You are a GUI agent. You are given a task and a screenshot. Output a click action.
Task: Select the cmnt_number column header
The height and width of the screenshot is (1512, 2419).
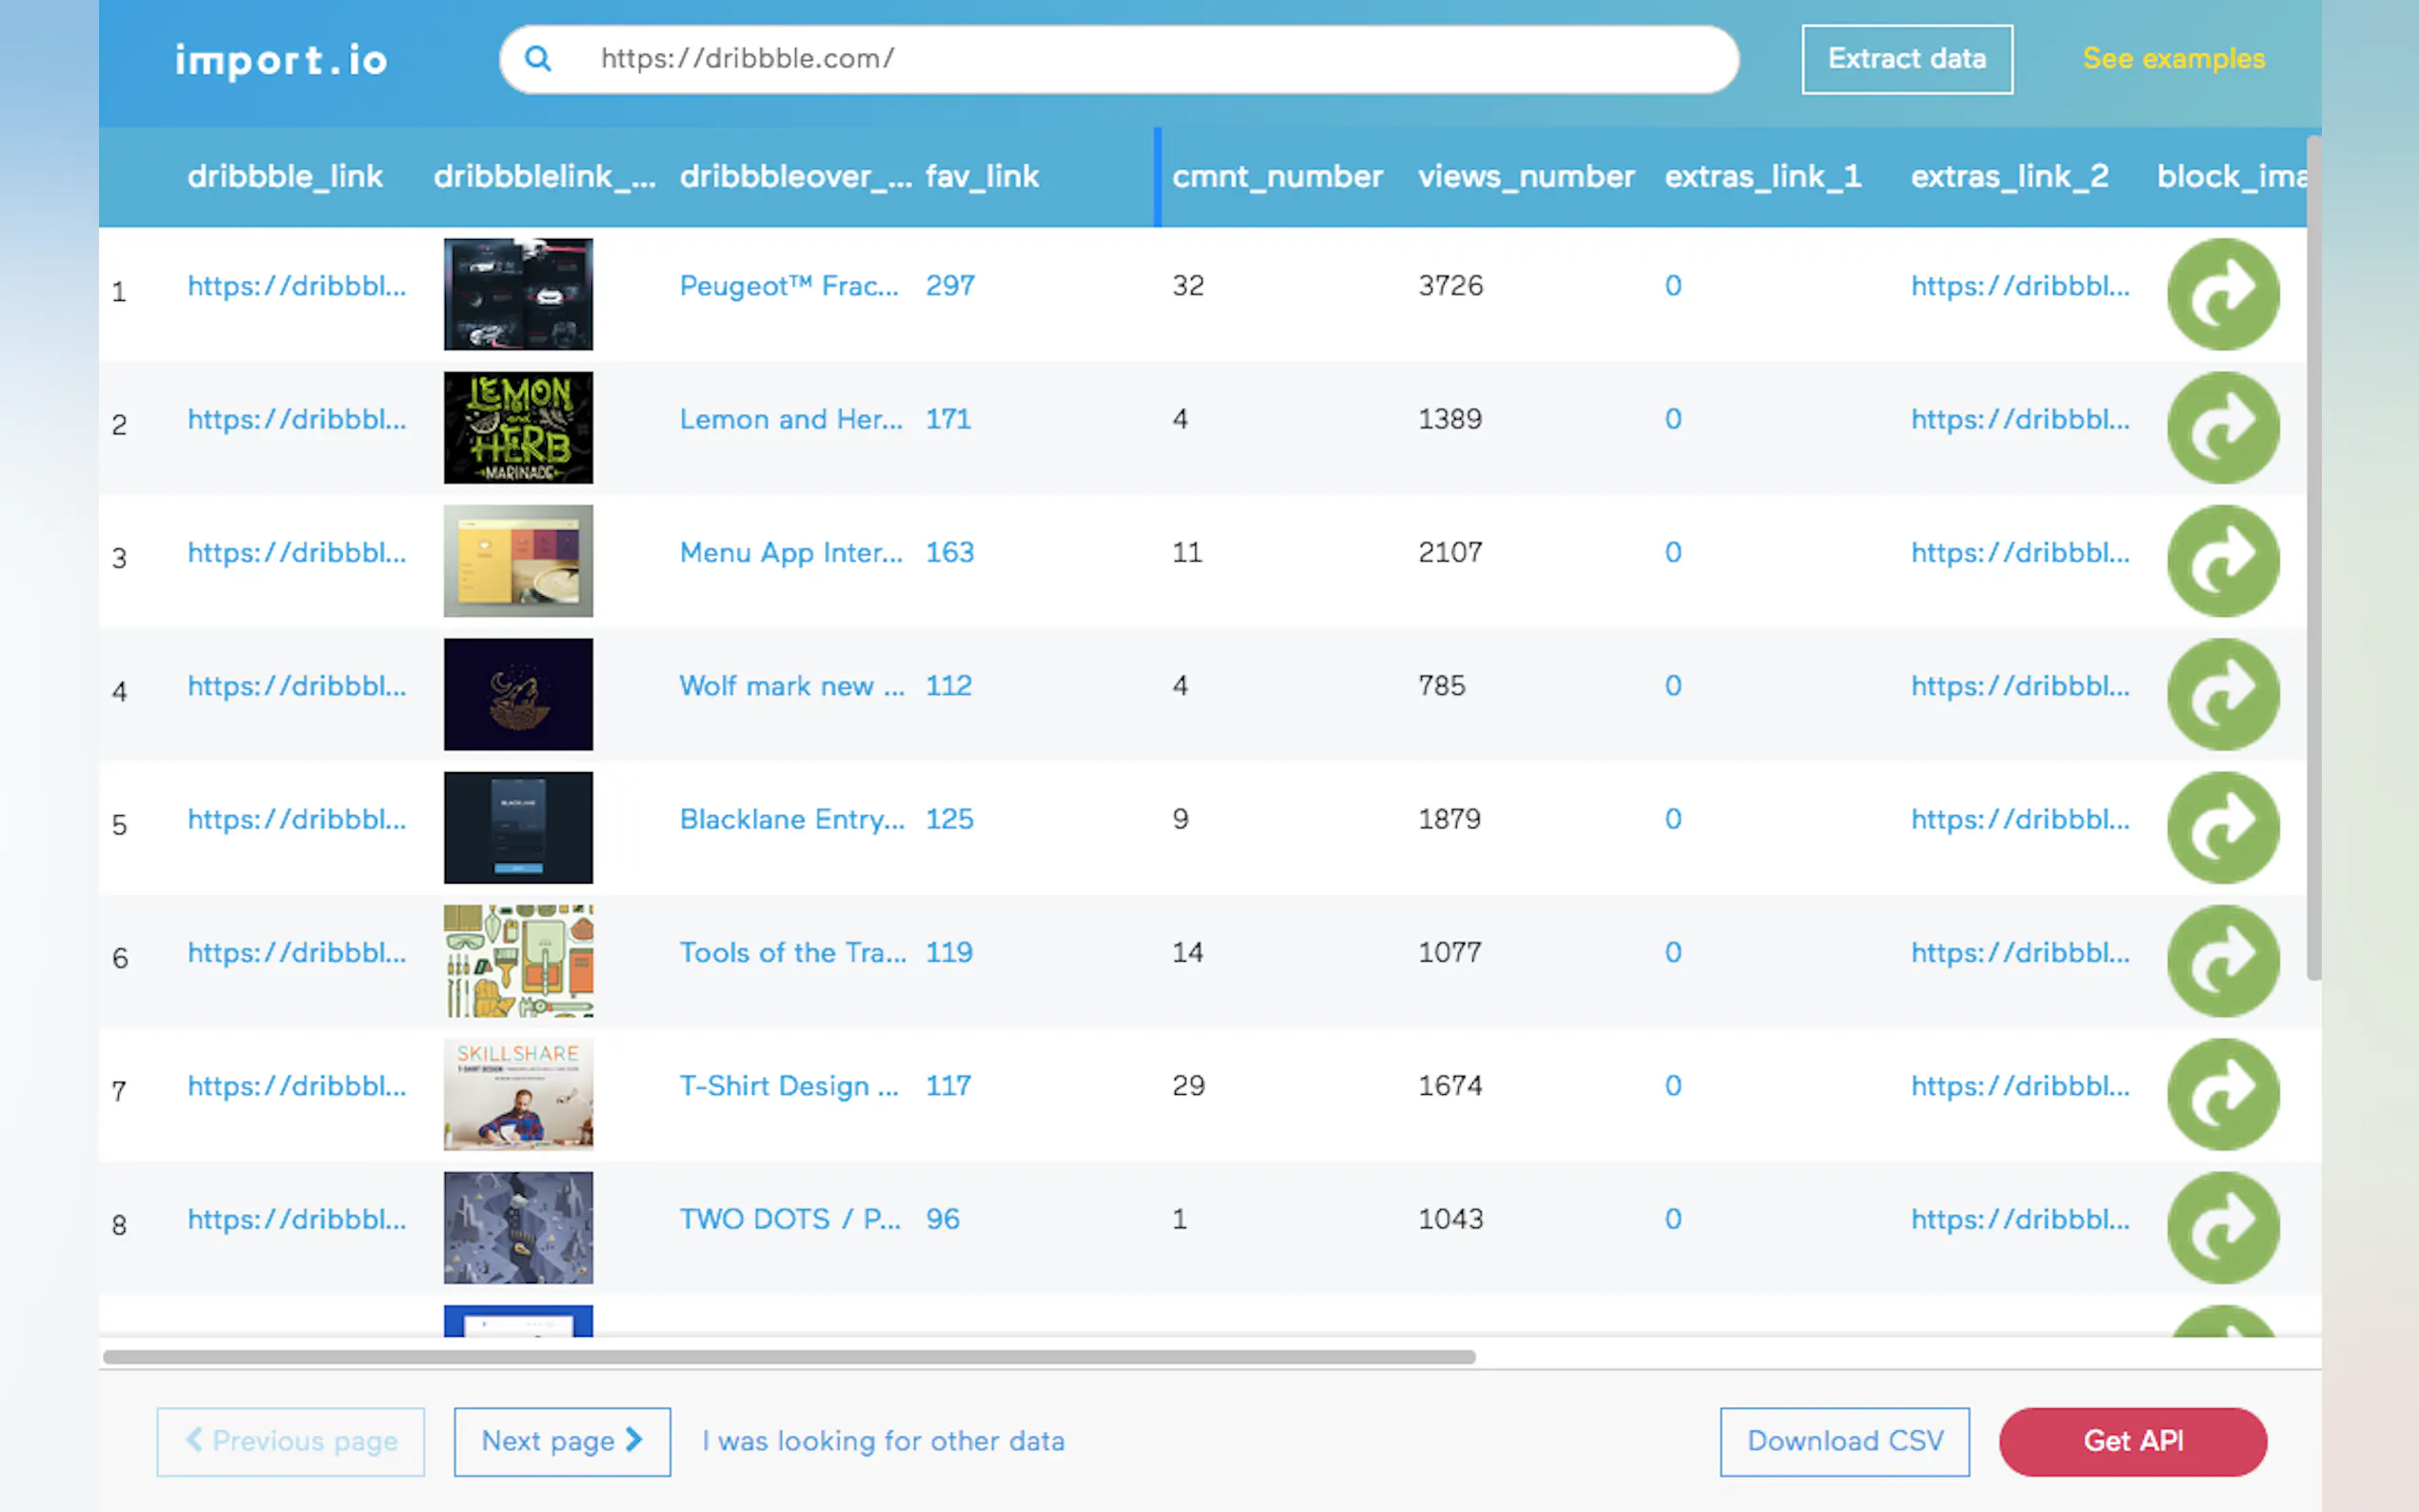pyautogui.click(x=1277, y=177)
